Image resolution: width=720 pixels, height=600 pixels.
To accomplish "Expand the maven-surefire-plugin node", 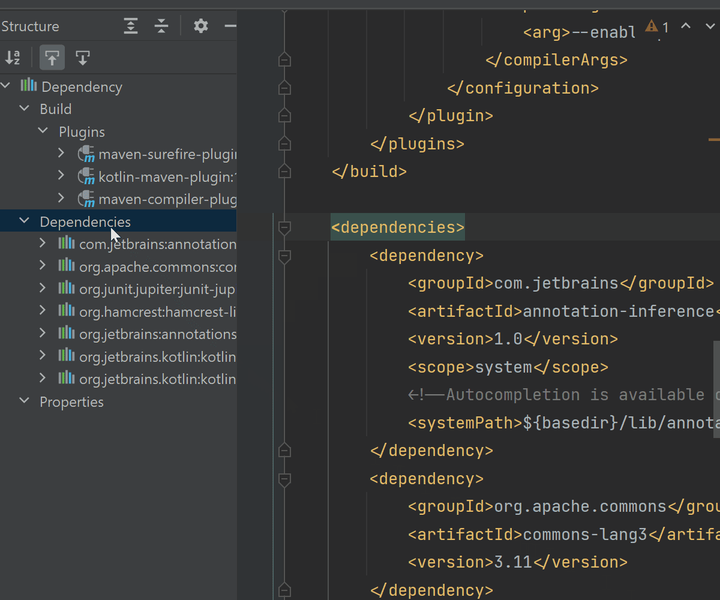I will [61, 153].
